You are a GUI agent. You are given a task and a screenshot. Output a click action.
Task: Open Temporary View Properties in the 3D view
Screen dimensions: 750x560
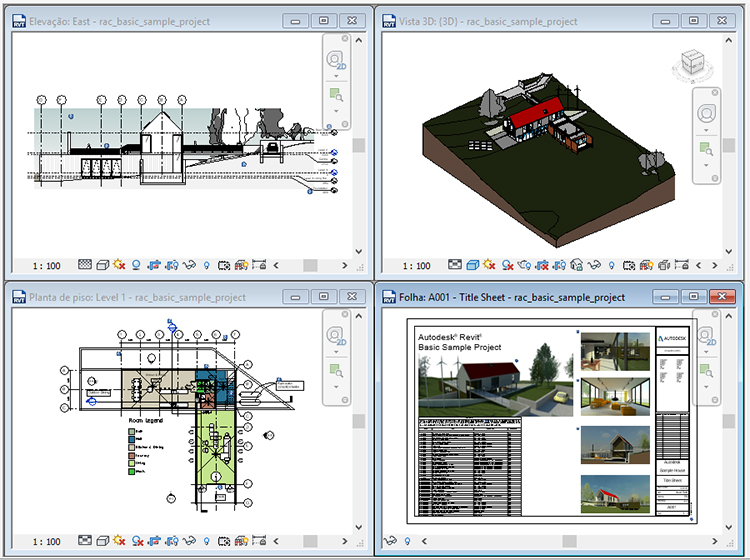pos(629,265)
